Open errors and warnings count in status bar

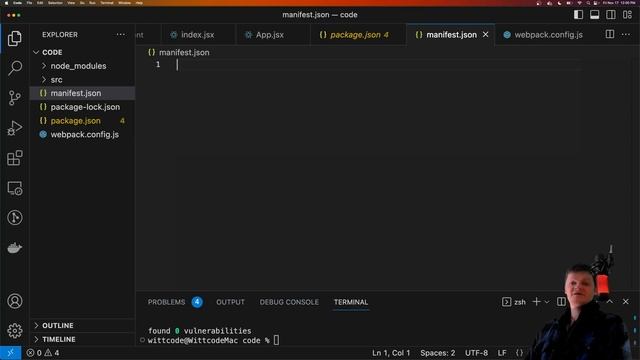point(43,353)
